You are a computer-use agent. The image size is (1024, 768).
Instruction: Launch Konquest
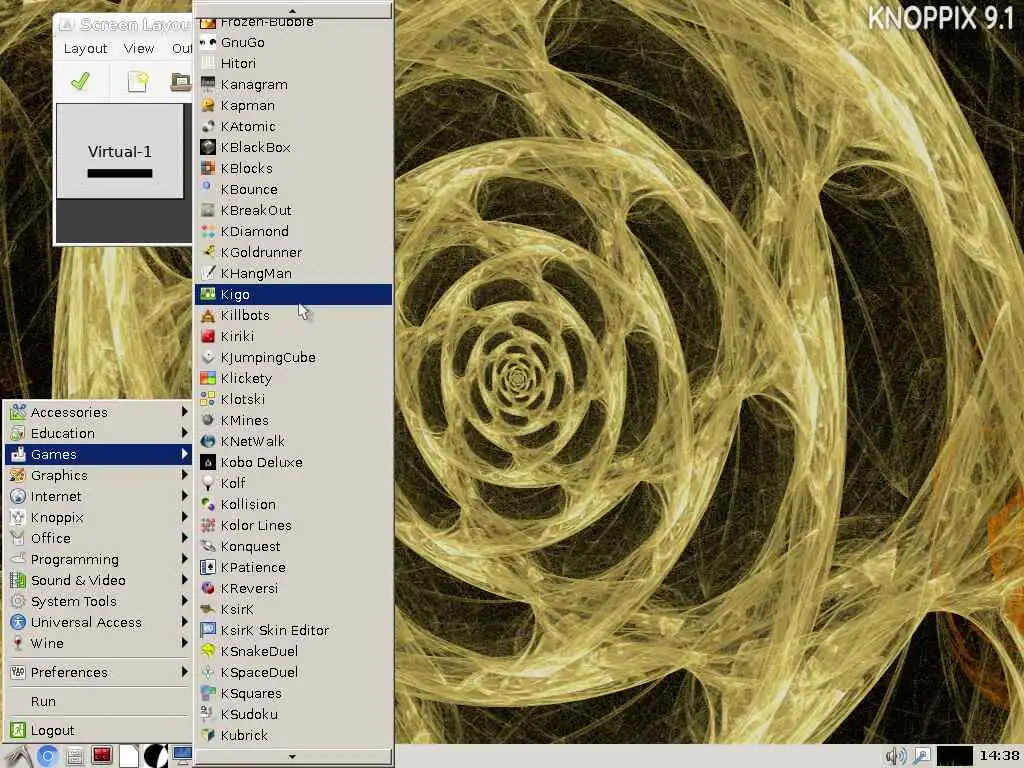[x=293, y=546]
